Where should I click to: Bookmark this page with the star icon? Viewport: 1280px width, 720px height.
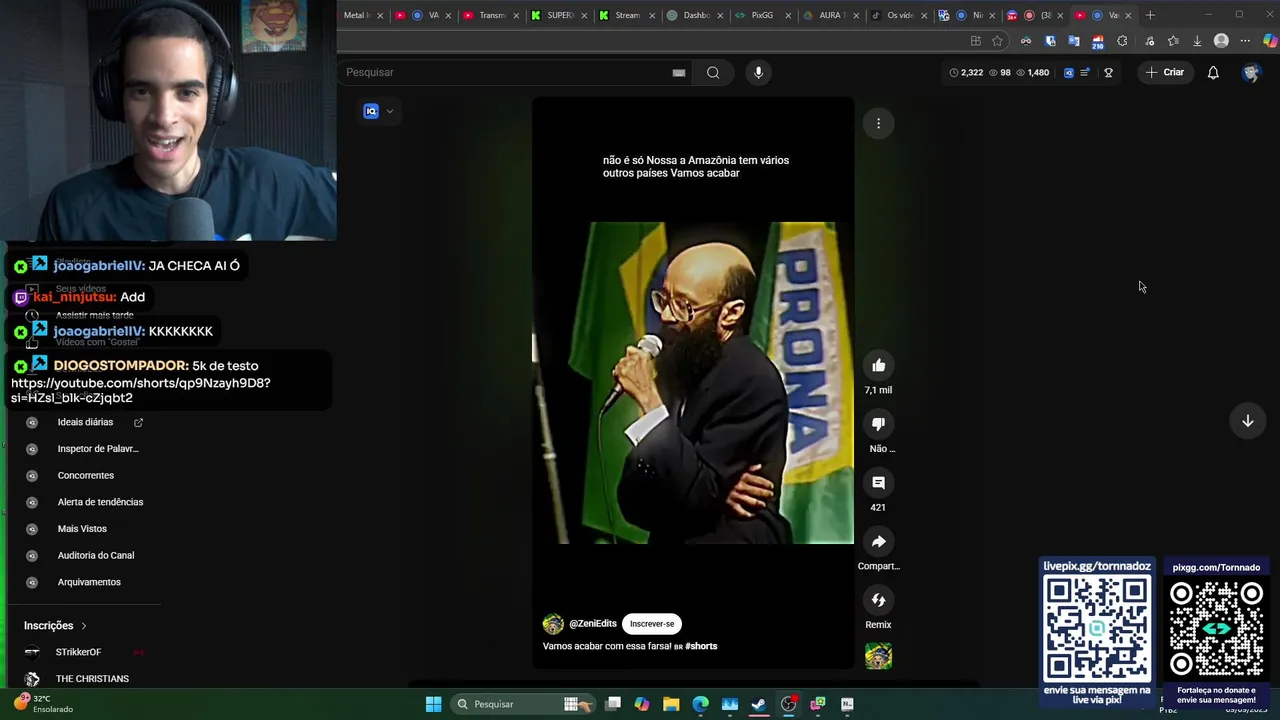(x=997, y=41)
